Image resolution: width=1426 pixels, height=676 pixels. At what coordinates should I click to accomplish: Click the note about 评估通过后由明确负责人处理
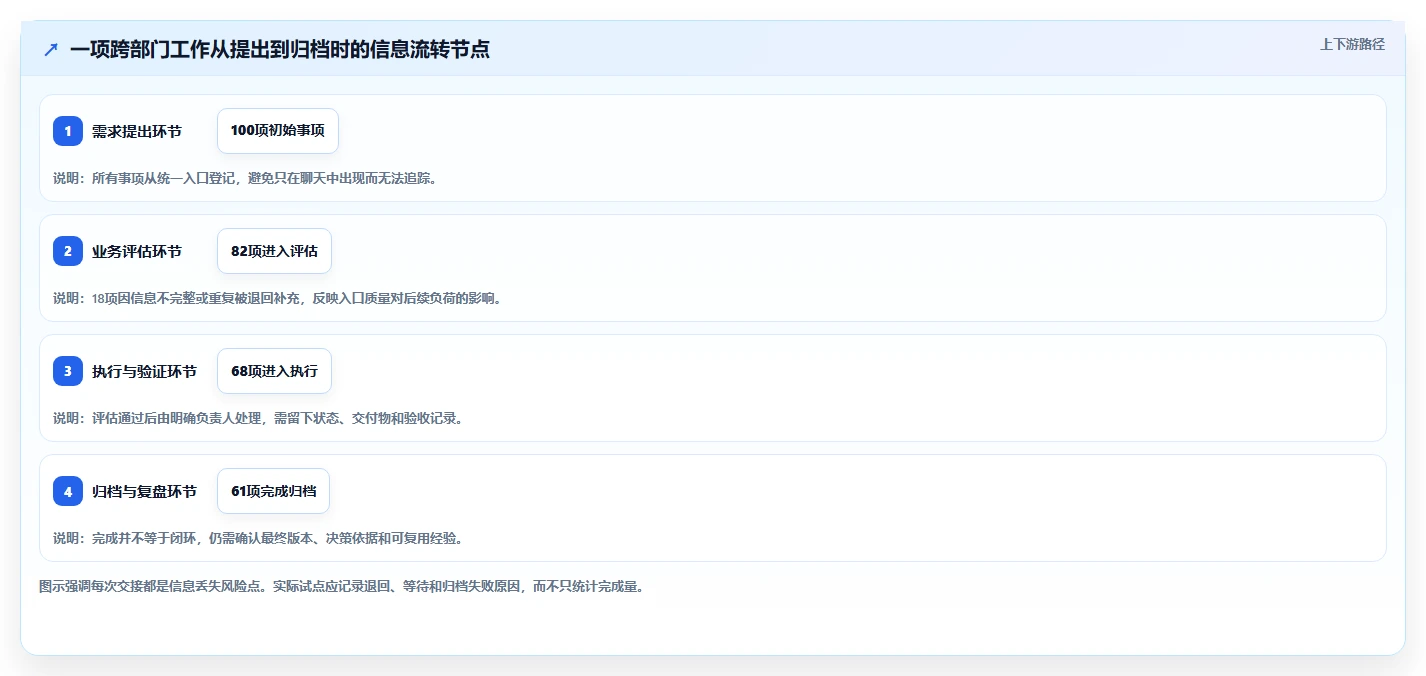(x=258, y=418)
